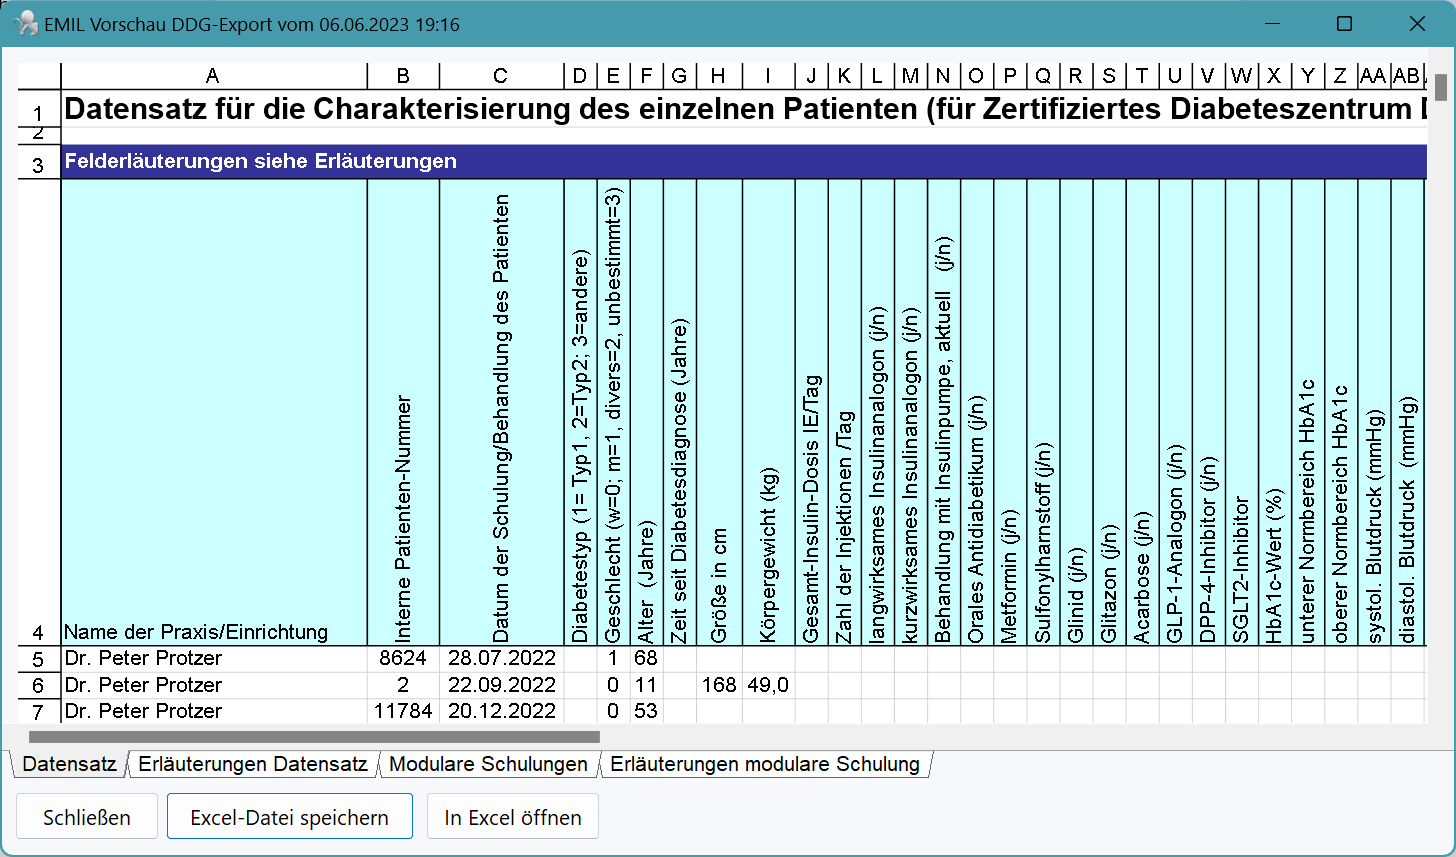Click the vertical scrollbar thumb at right
Viewport: 1456px width, 857px height.
[1441, 88]
